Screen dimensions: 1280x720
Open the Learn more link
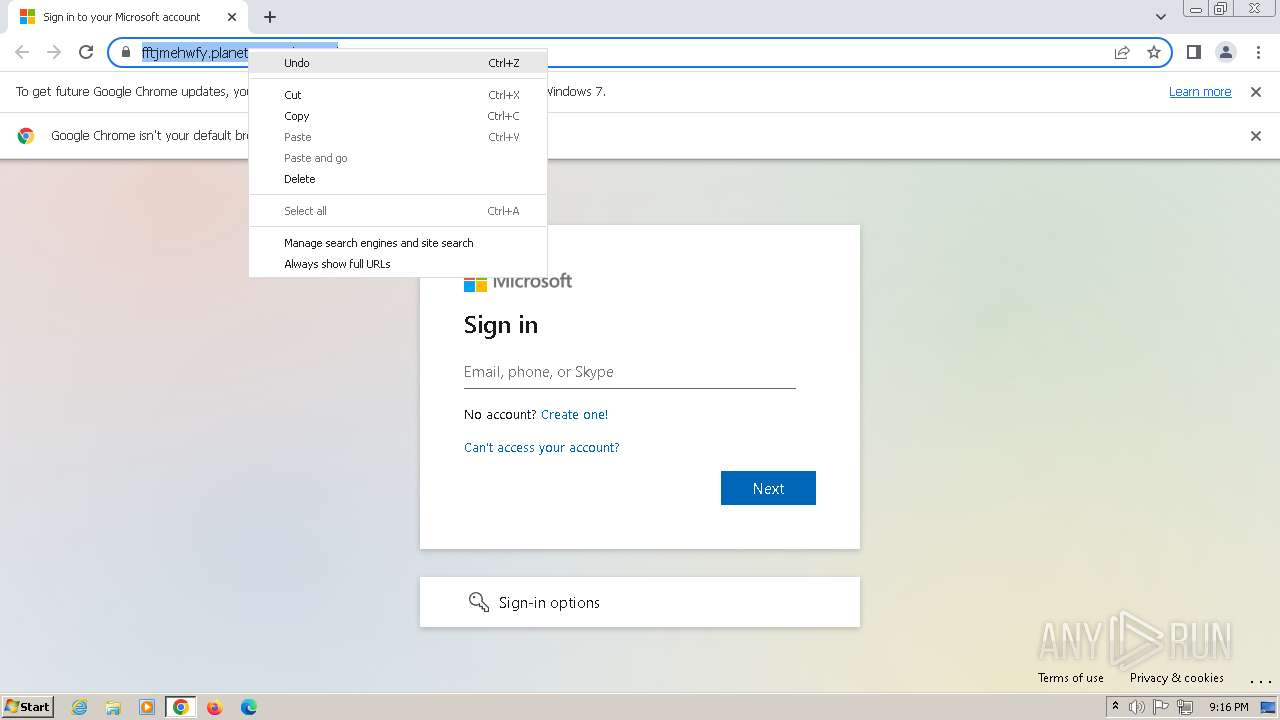tap(1200, 92)
